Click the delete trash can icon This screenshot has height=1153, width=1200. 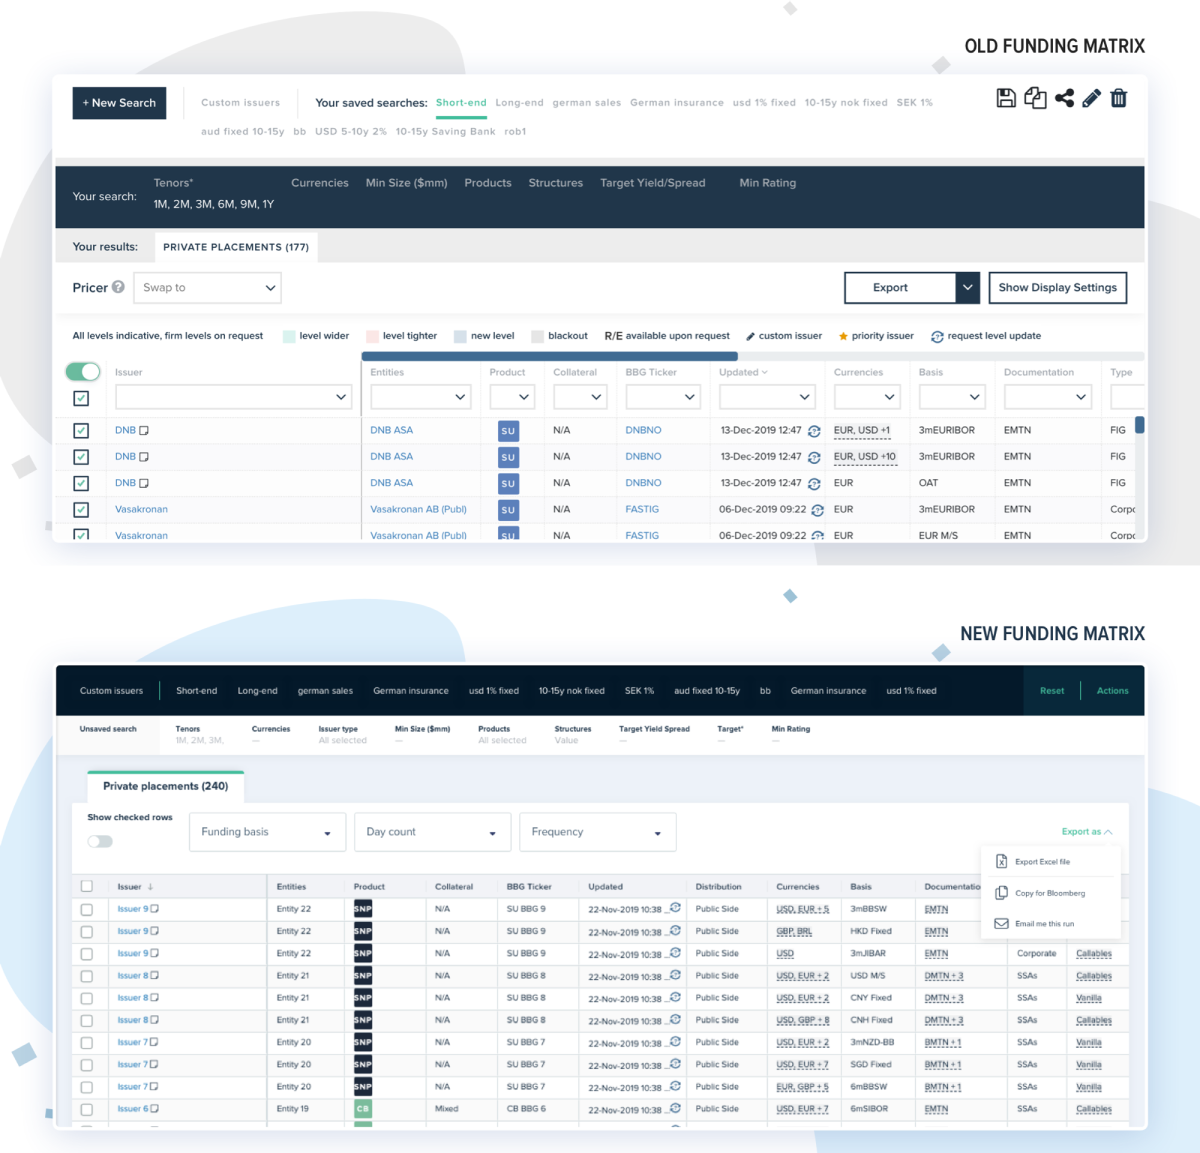pyautogui.click(x=1119, y=98)
